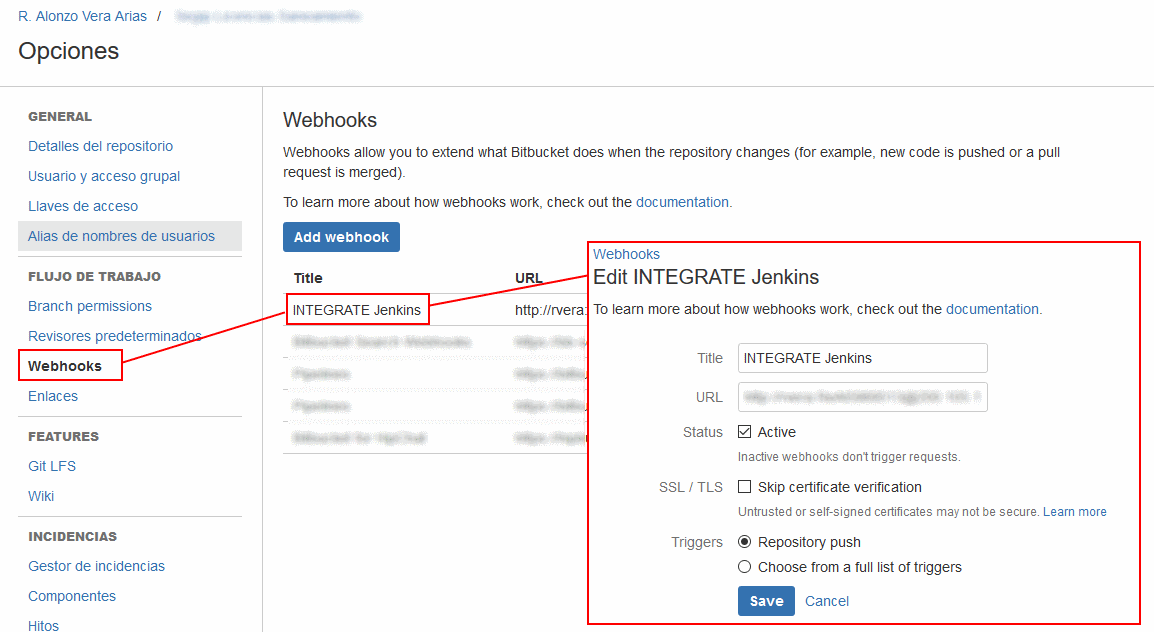Select Repository push trigger option
Screen dimensions: 1154x632
(745, 542)
